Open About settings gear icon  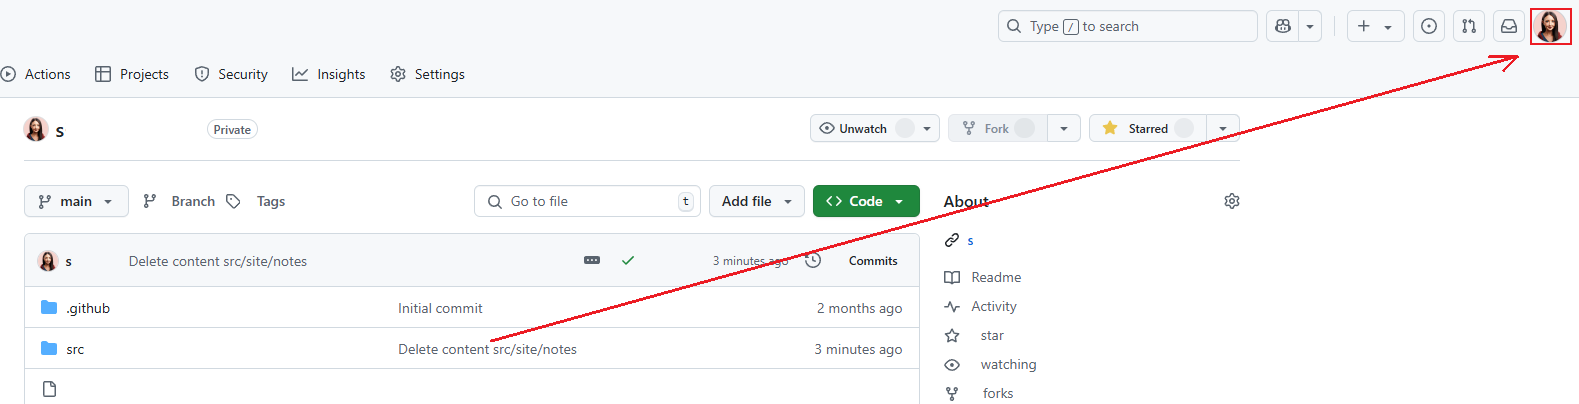(x=1232, y=201)
